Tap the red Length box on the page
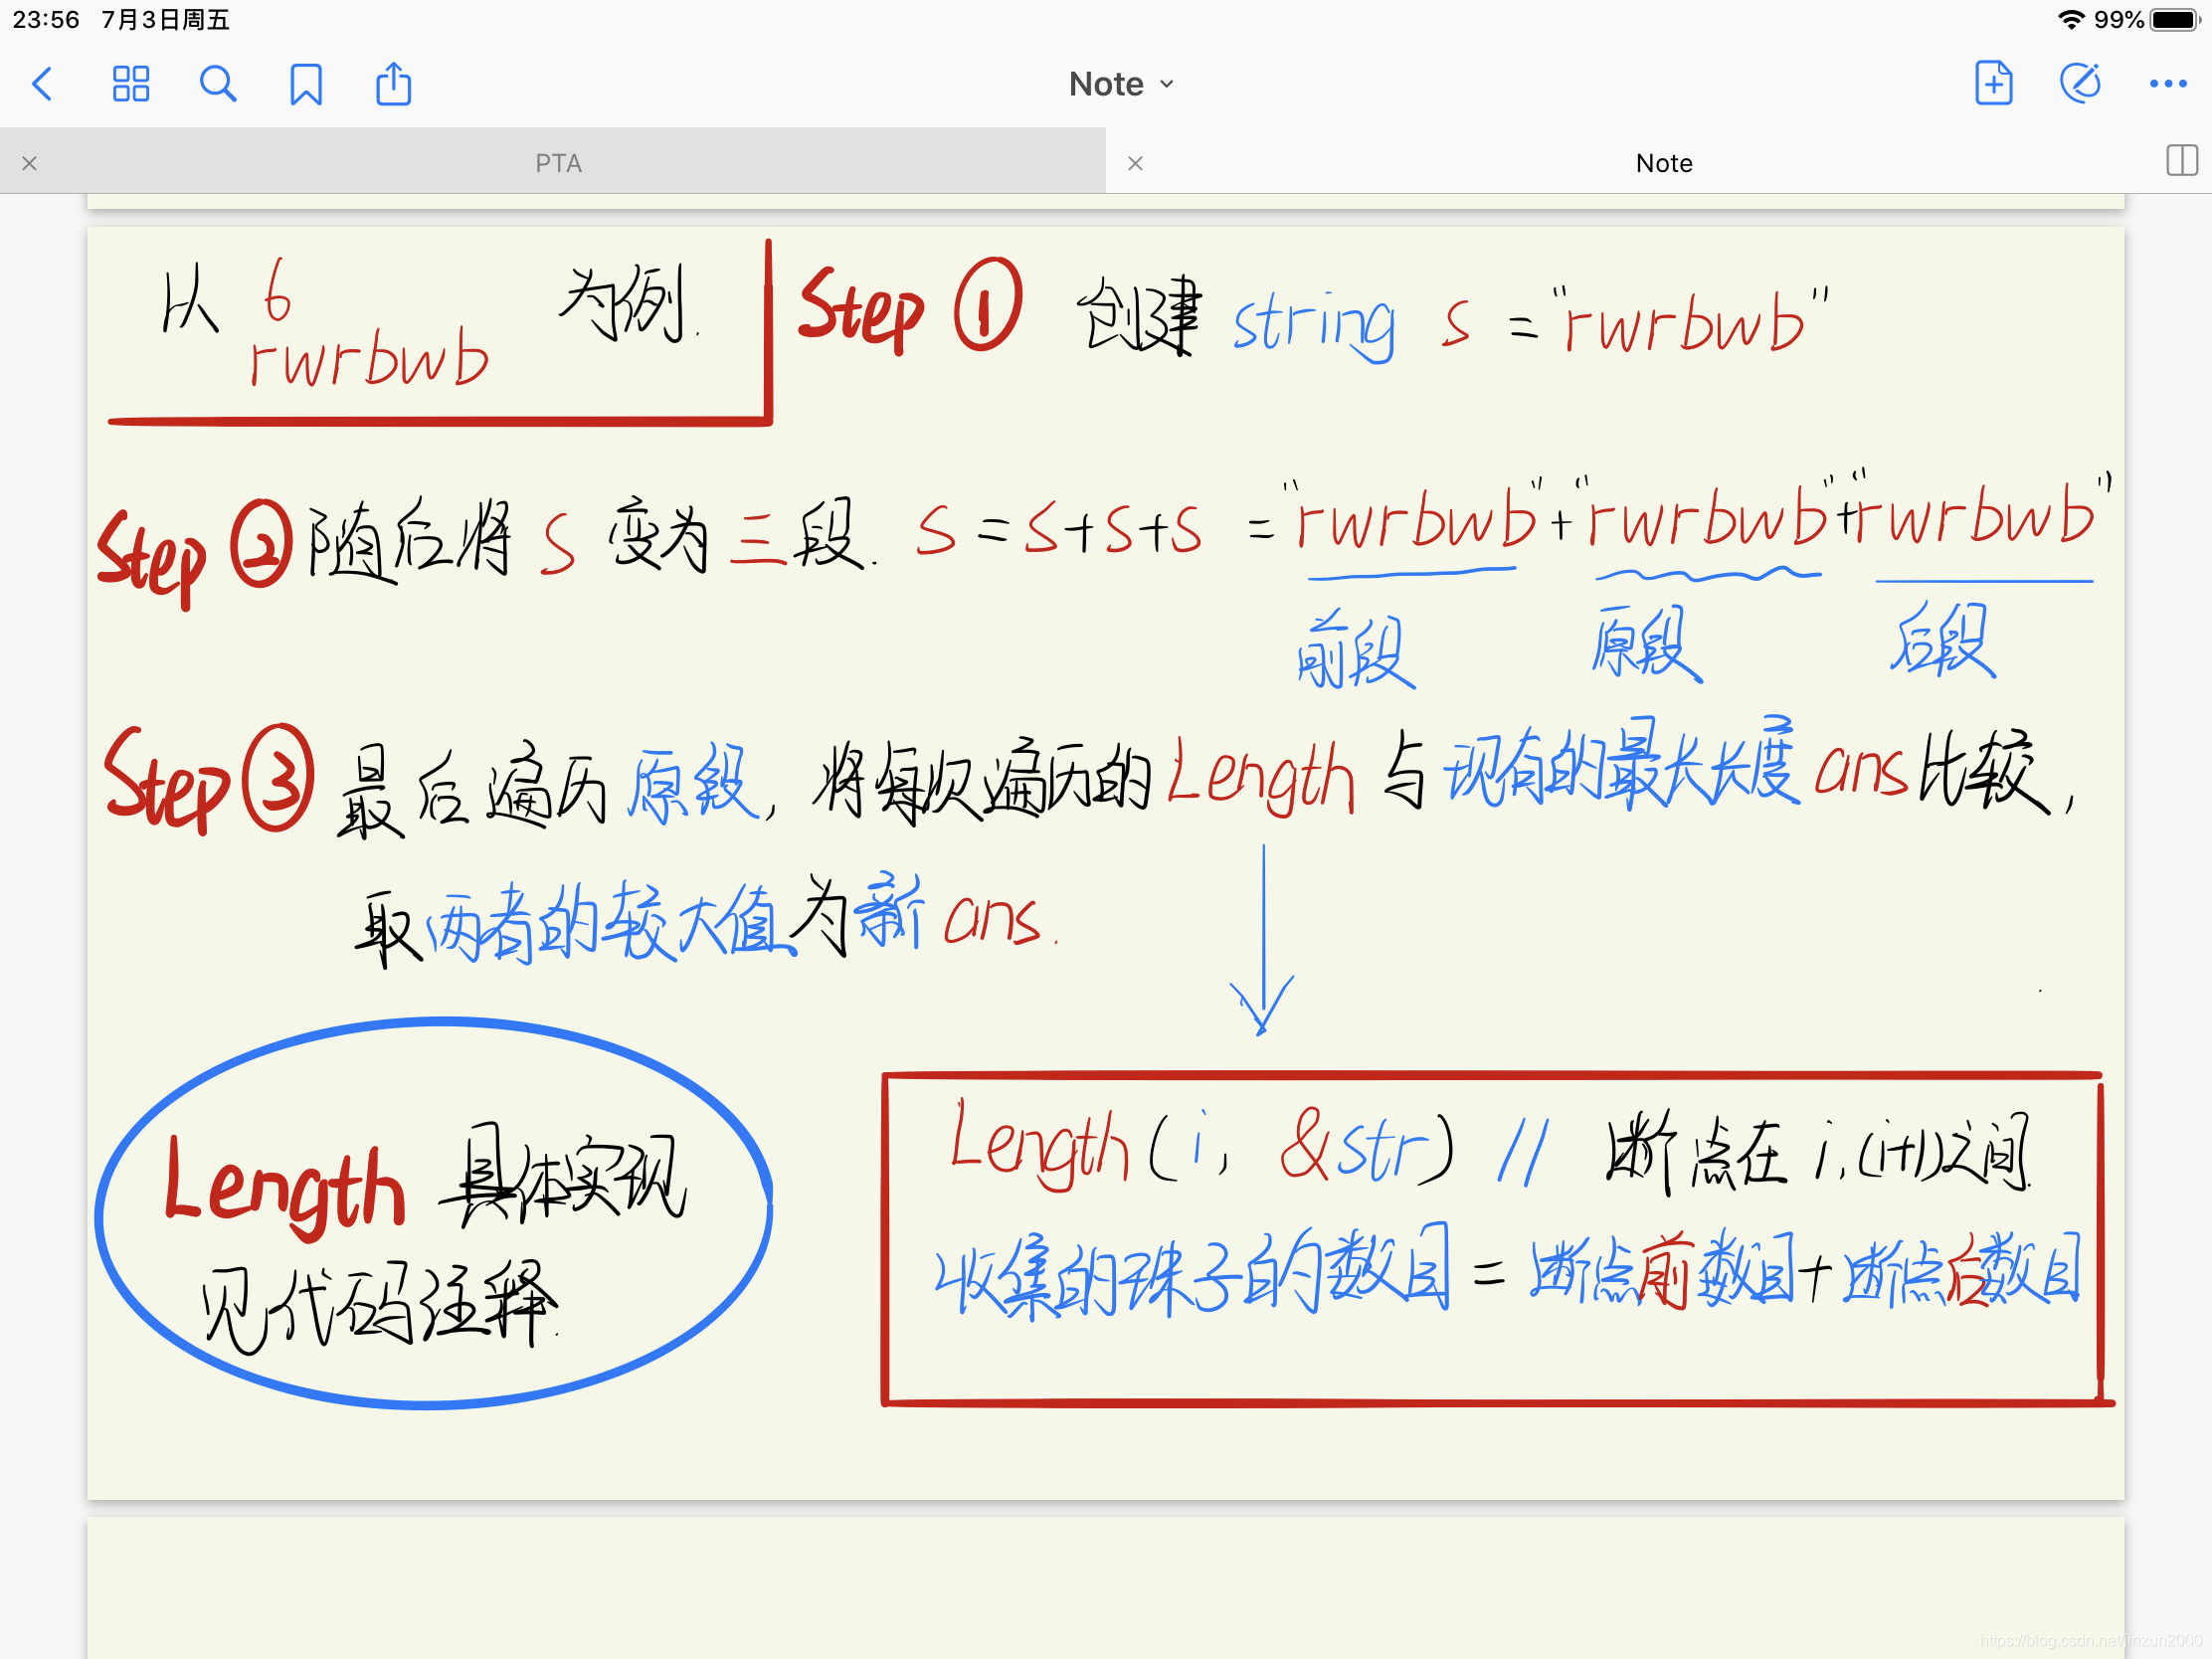Screen dimensions: 2212x1659 (x=1495, y=1240)
